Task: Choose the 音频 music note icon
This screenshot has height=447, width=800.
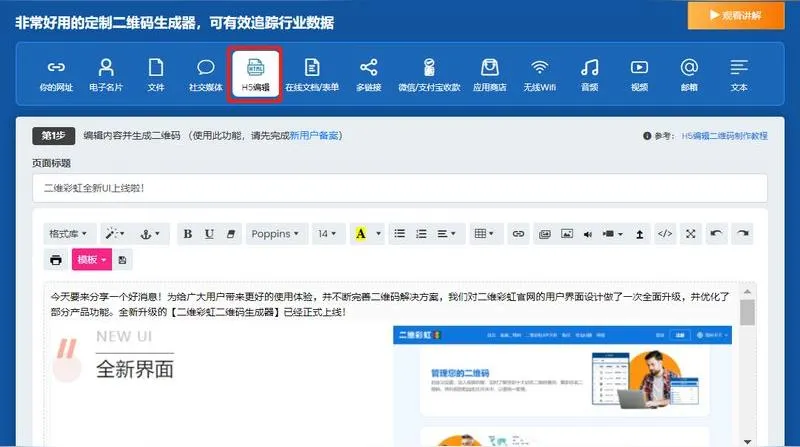Action: tap(590, 75)
